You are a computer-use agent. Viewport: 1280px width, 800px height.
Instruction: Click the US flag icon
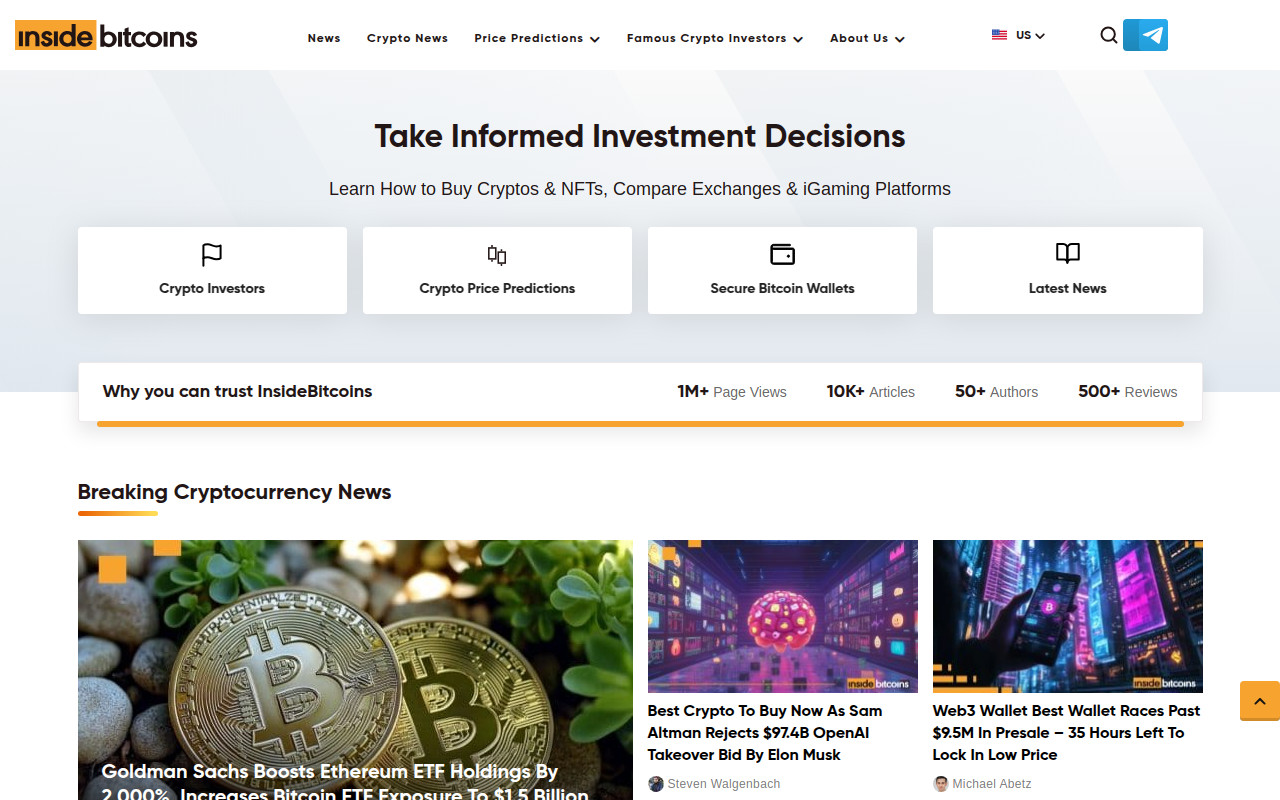[x=999, y=35]
